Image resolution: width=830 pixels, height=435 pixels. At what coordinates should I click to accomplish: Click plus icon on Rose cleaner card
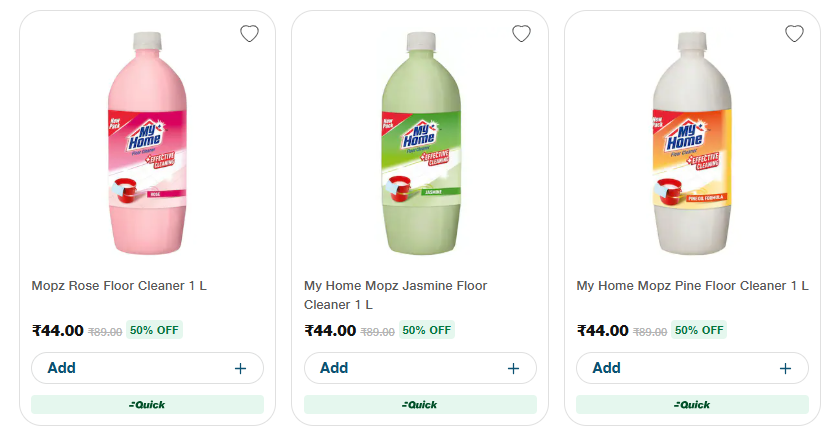(240, 368)
